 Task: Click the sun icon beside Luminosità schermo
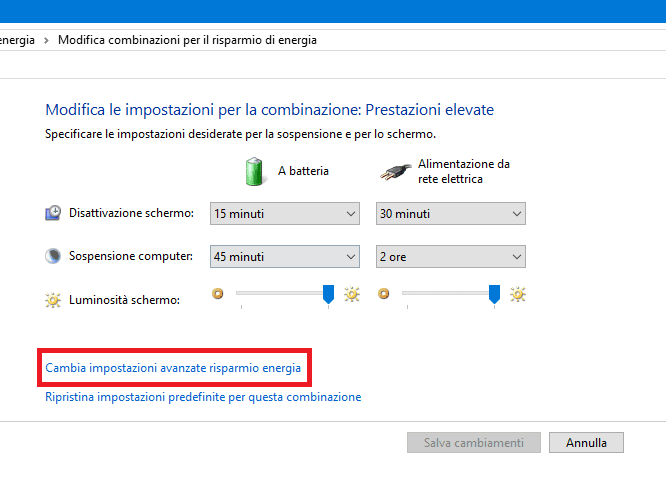[53, 299]
